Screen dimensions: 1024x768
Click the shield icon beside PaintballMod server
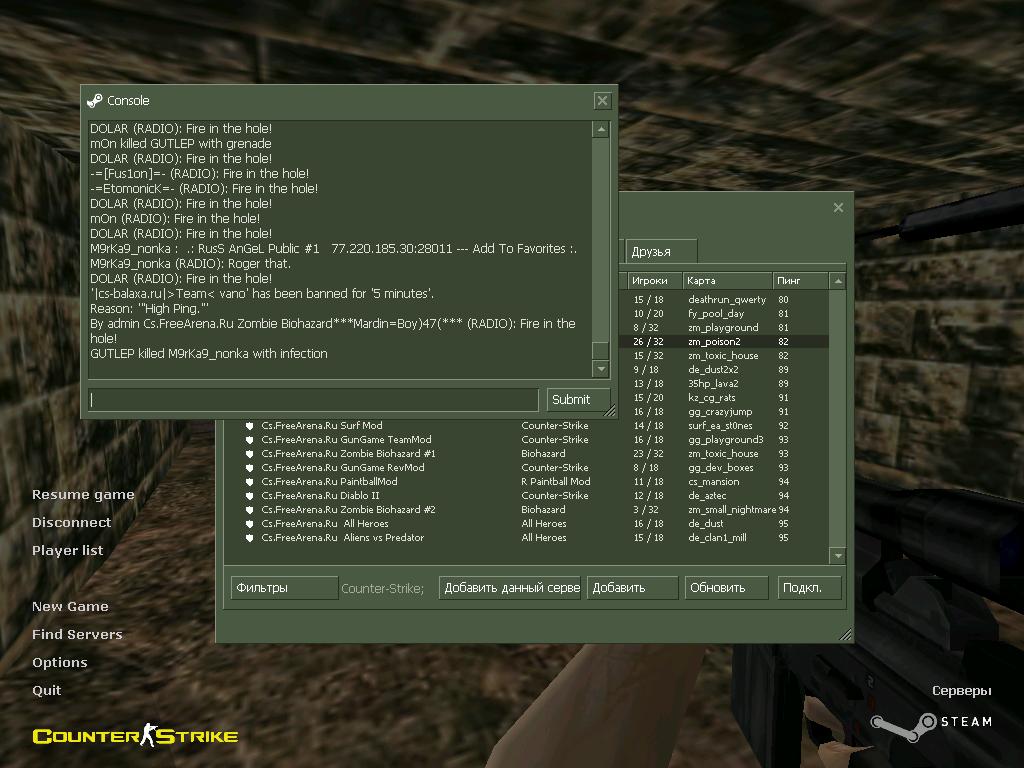pyautogui.click(x=249, y=482)
